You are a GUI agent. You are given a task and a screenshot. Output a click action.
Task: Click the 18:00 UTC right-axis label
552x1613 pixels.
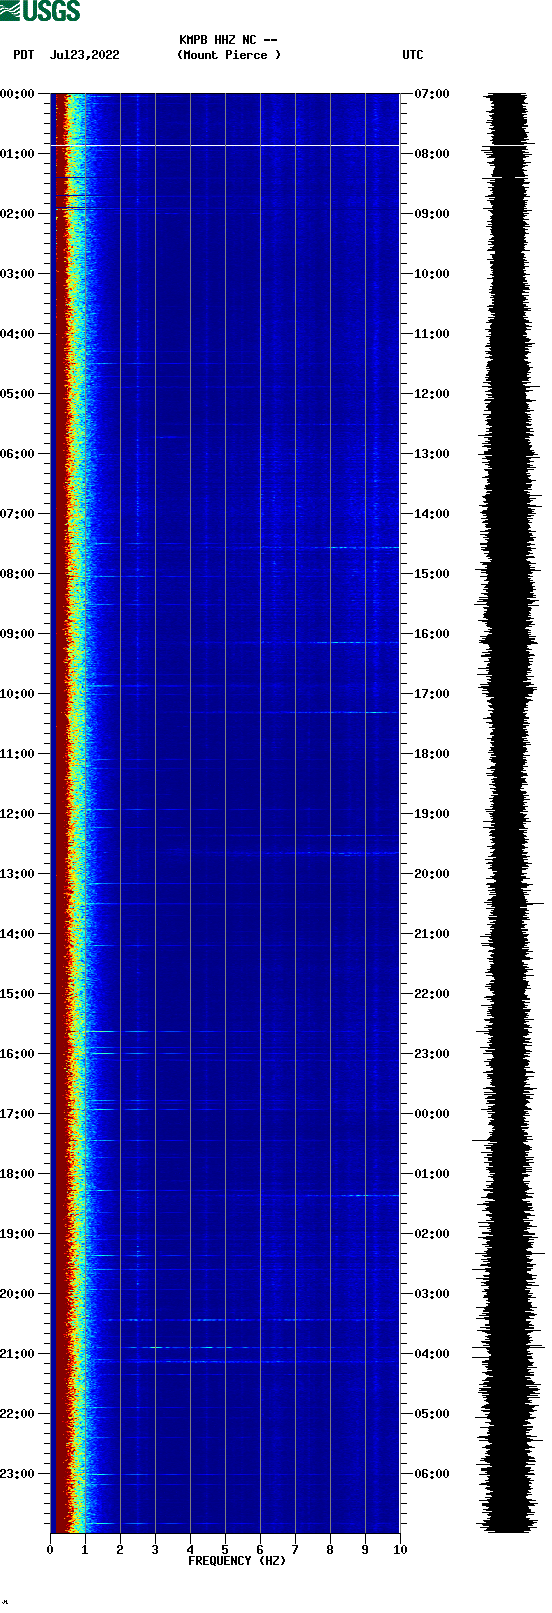[432, 754]
